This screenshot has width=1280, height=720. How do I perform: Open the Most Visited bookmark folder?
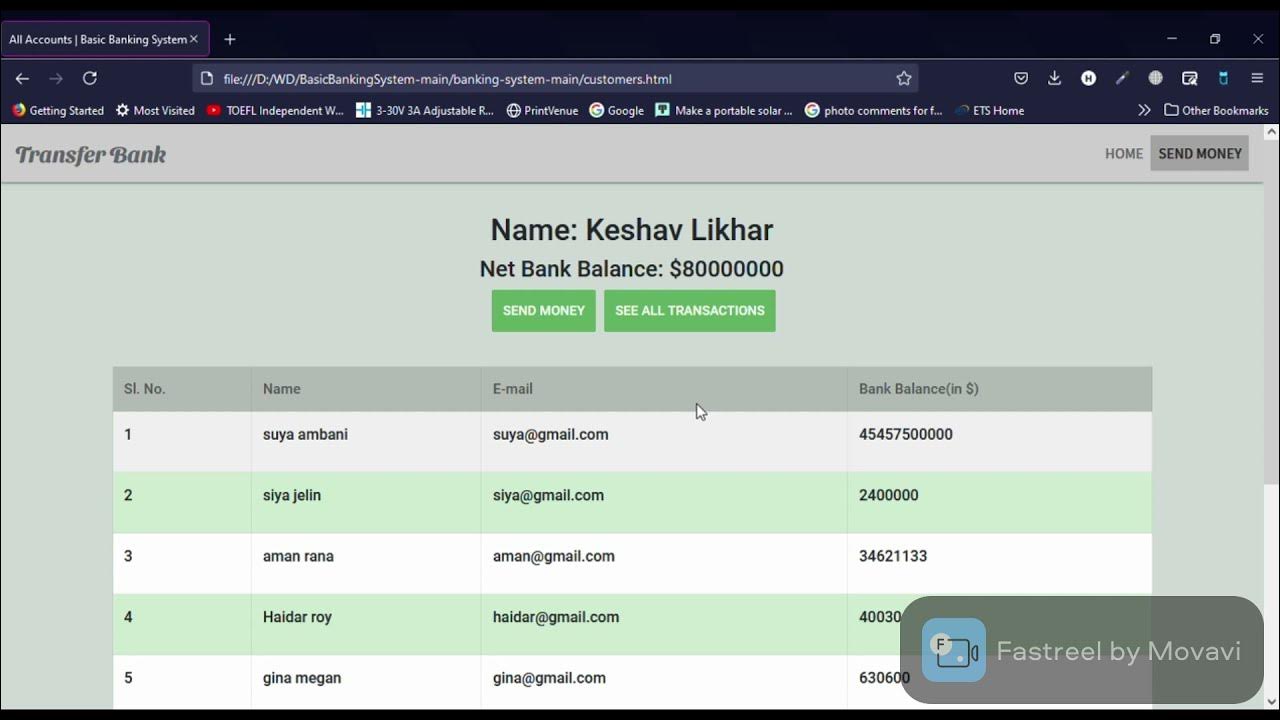pos(155,110)
